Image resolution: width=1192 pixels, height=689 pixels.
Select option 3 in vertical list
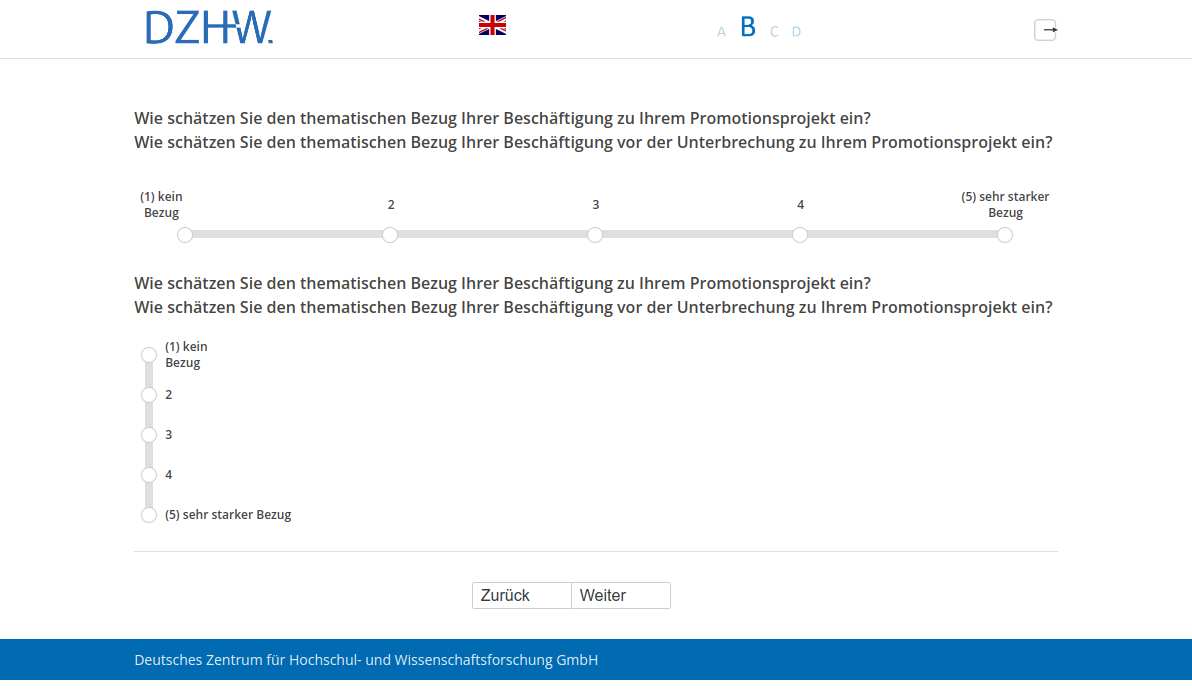149,435
